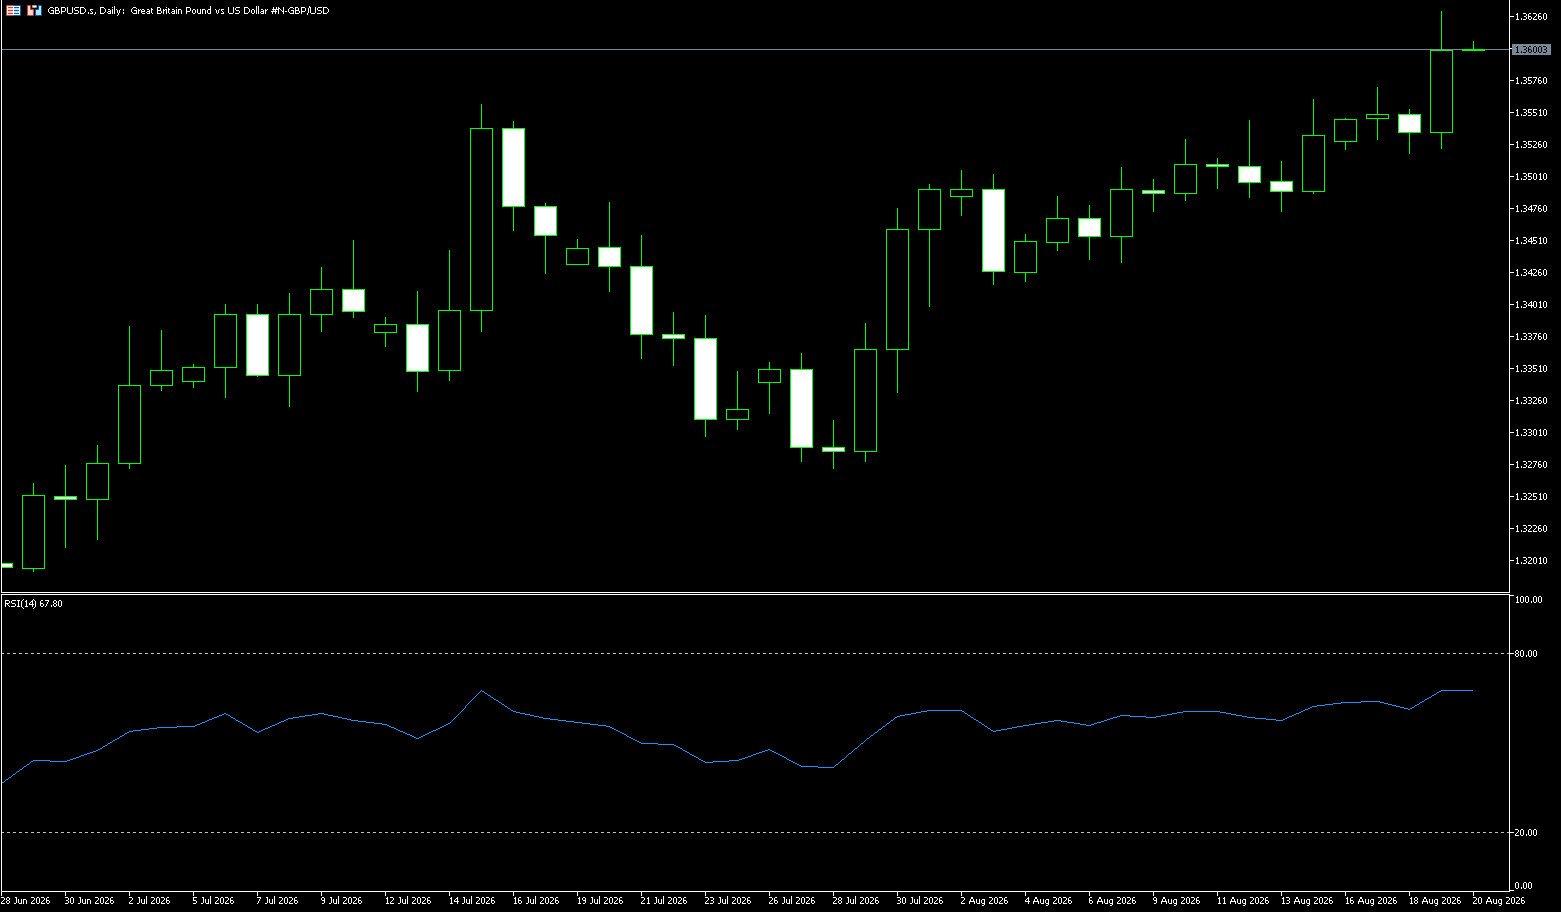Click the 1.32760 price scale label
Viewport: 1561px width, 912px height.
coord(1531,465)
